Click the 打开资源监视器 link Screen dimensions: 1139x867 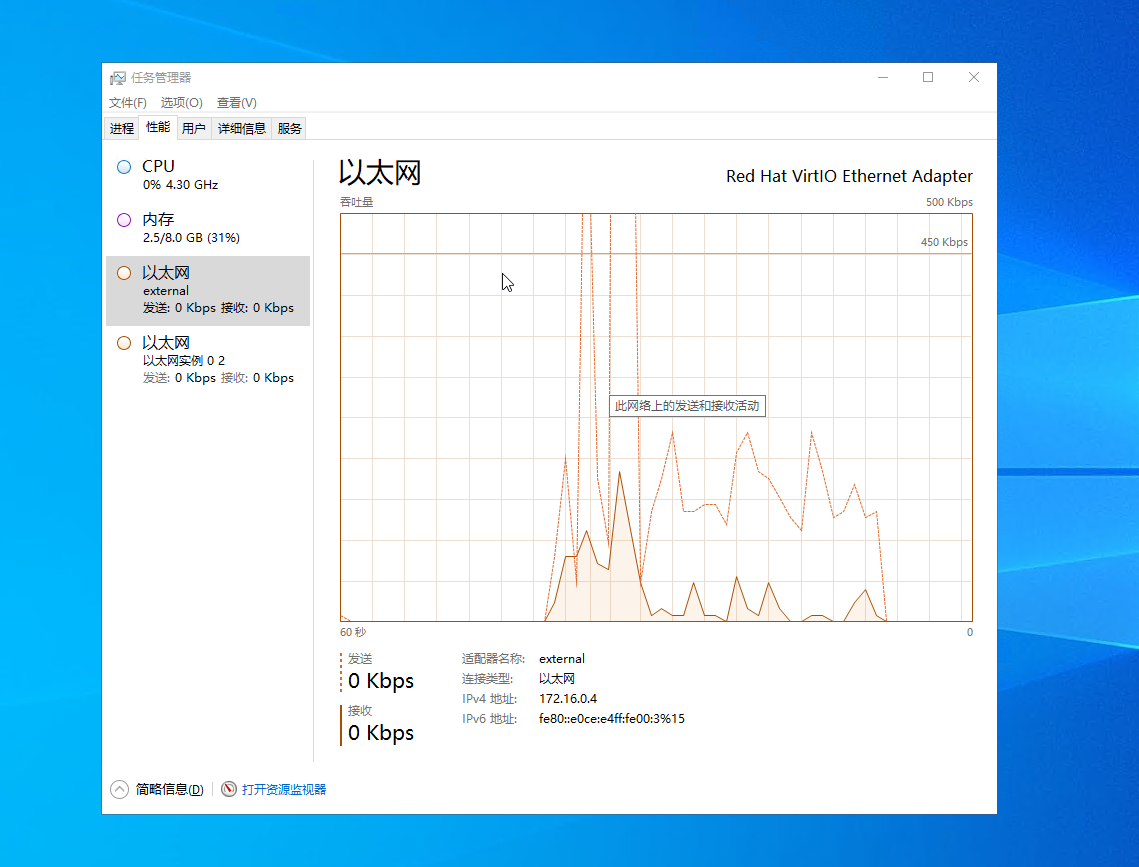point(284,789)
